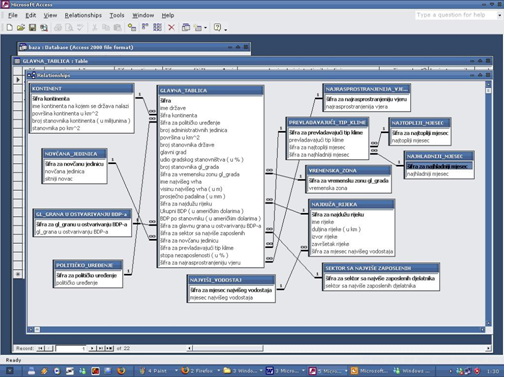The image size is (505, 378).
Task: Save the relationships layout with the floppy icon
Action: click(32, 28)
